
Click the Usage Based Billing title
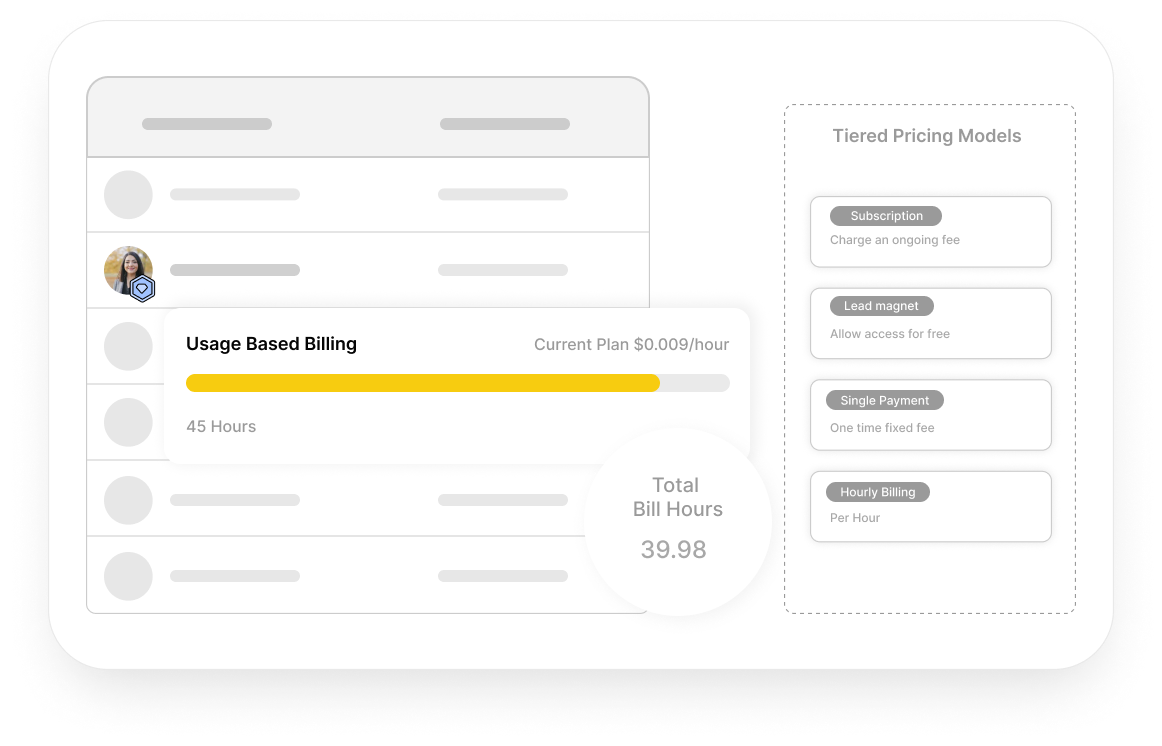click(x=271, y=344)
